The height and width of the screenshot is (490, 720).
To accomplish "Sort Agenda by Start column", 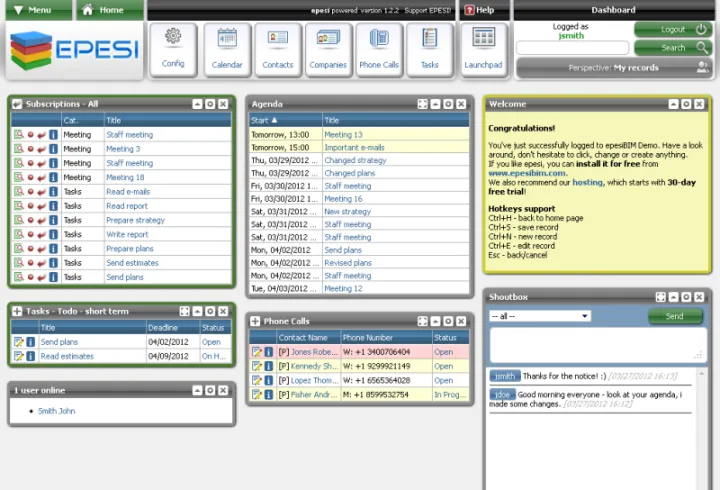I will tap(264, 120).
